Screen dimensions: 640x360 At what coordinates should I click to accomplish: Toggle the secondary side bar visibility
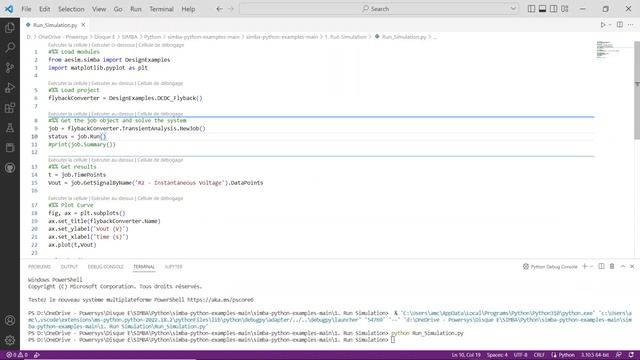click(x=553, y=9)
